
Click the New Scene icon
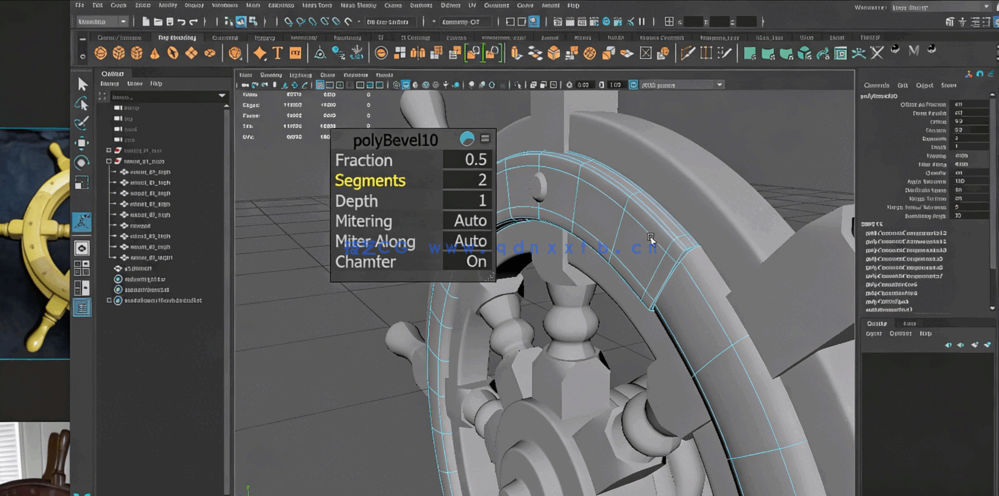(146, 22)
